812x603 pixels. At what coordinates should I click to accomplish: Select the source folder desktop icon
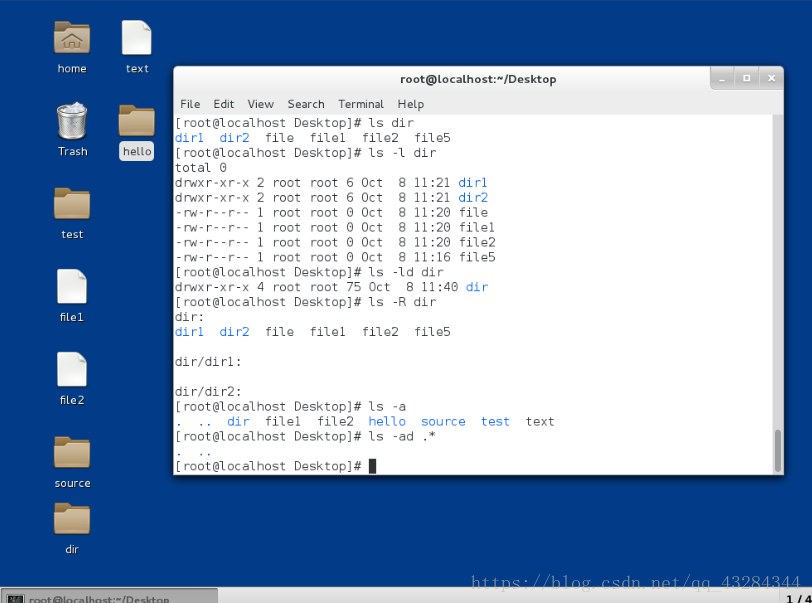click(72, 452)
